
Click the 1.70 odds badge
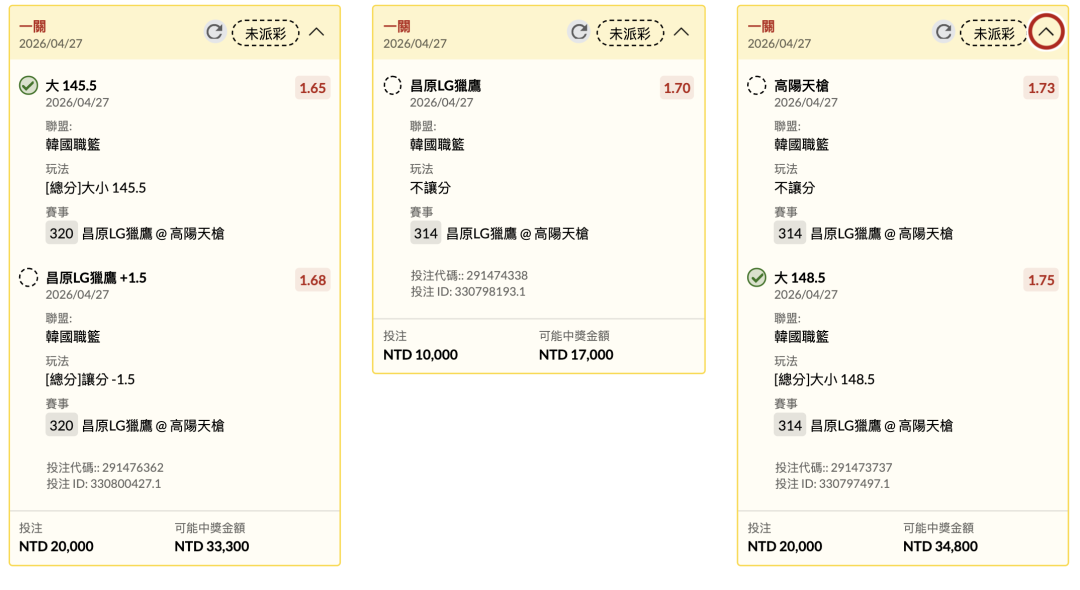coord(677,88)
